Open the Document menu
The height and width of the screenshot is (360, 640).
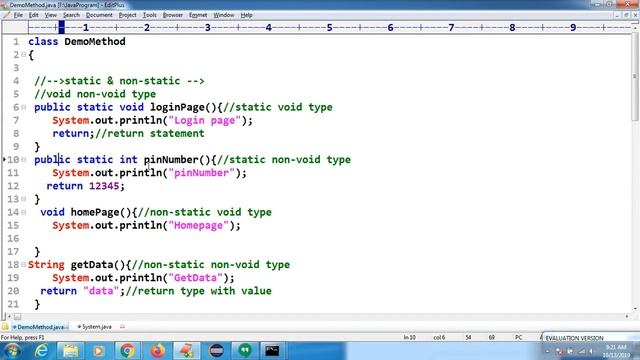coord(99,15)
